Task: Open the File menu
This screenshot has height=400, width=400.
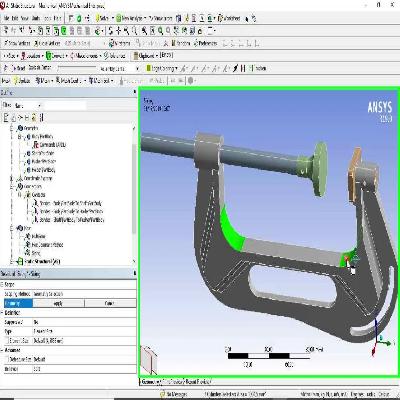Action: (6, 18)
